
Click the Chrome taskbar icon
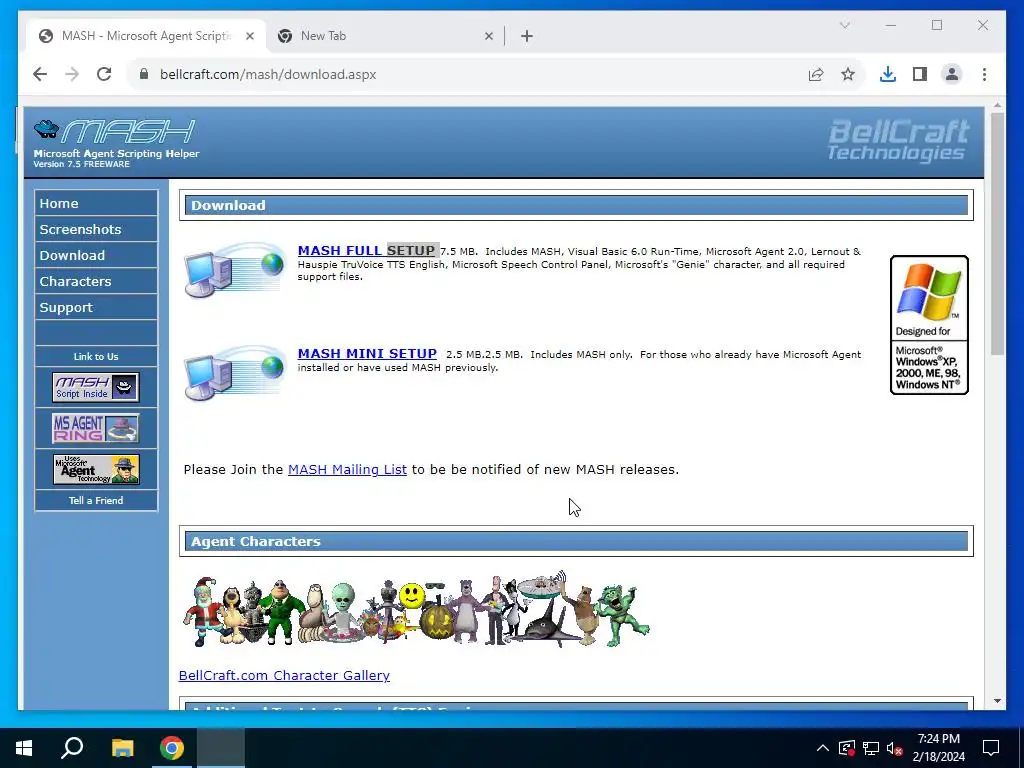[172, 748]
